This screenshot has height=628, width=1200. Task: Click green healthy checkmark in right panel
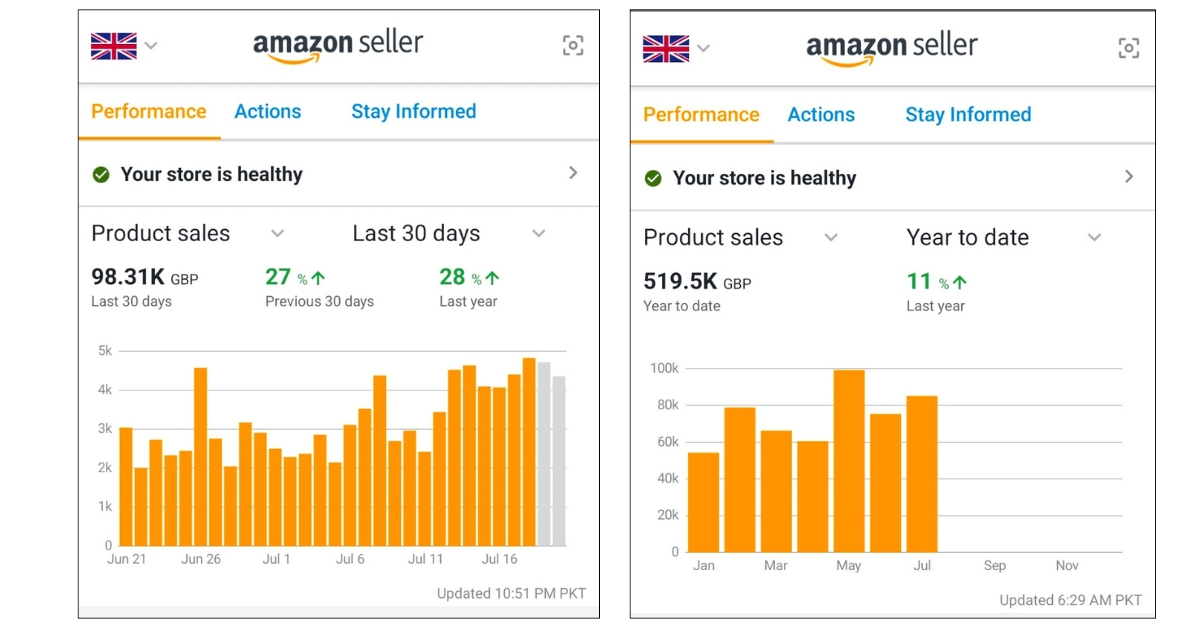click(653, 179)
